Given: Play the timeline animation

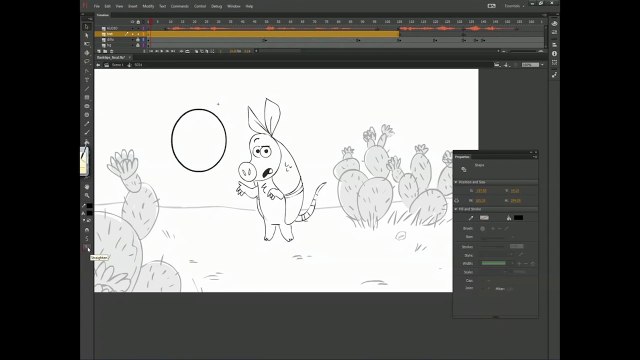Looking at the screenshot, I should pyautogui.click(x=162, y=51).
